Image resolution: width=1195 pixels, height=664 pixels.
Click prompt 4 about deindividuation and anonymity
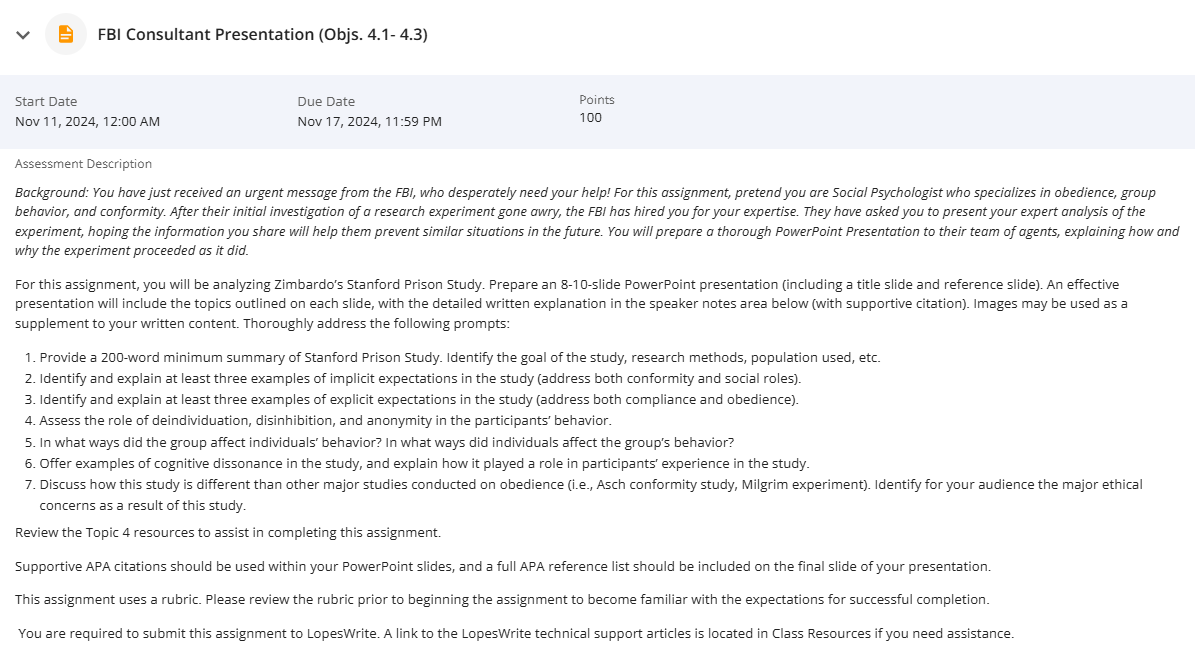[x=325, y=421]
